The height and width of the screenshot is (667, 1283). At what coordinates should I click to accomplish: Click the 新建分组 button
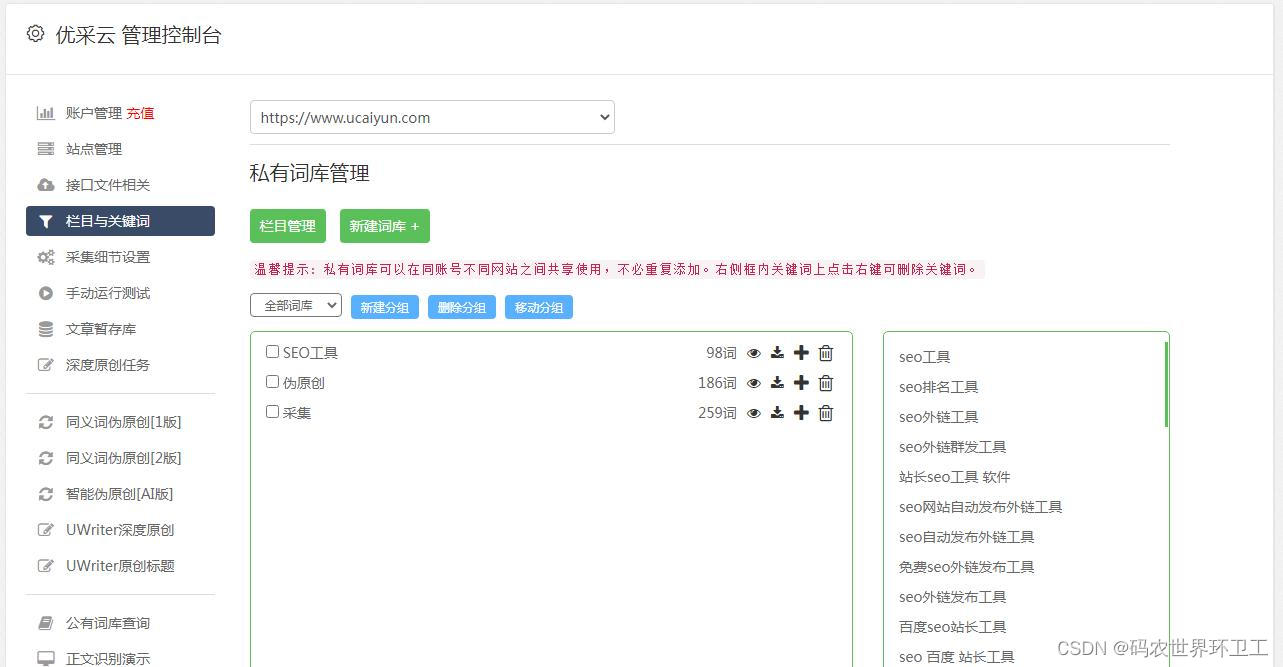point(385,307)
